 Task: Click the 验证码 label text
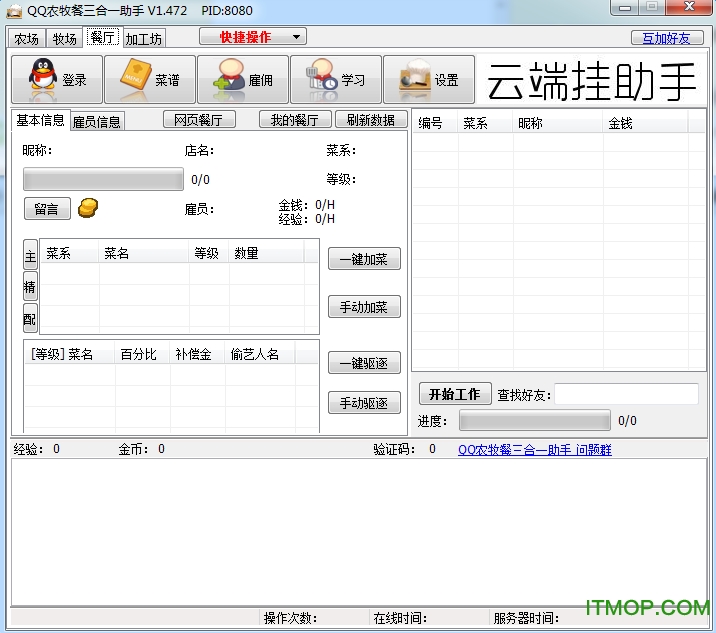(x=394, y=449)
